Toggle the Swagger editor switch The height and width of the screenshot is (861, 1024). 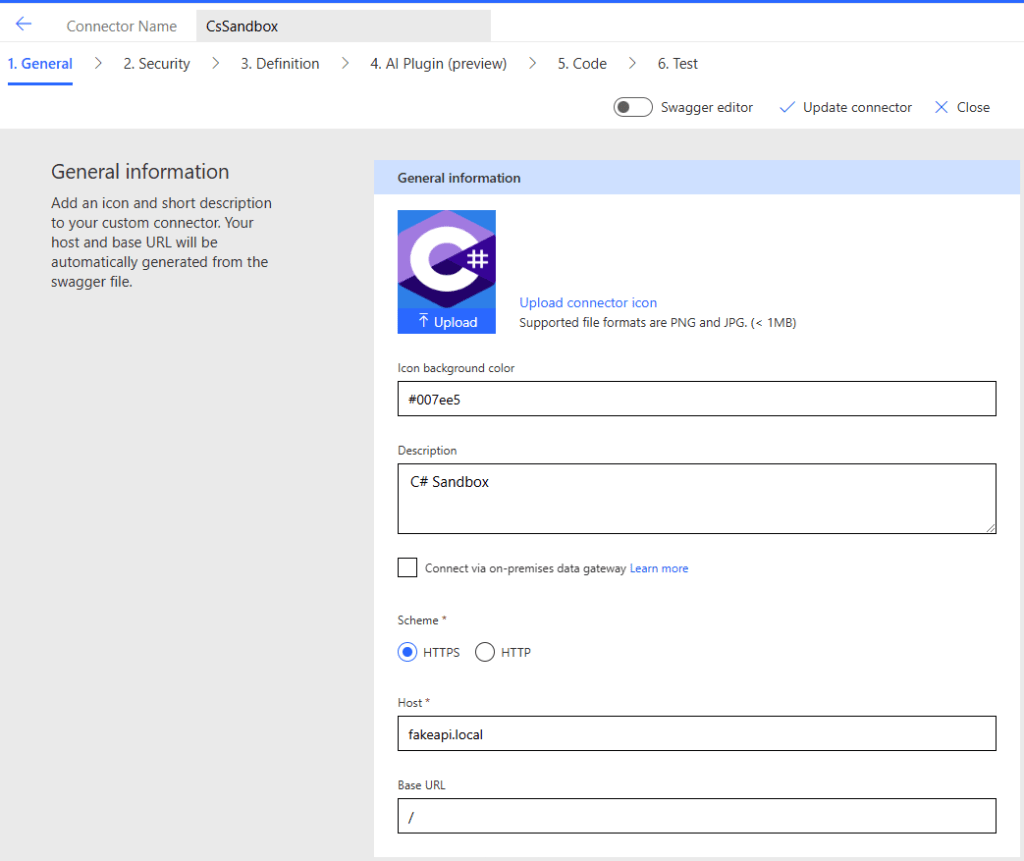coord(633,107)
